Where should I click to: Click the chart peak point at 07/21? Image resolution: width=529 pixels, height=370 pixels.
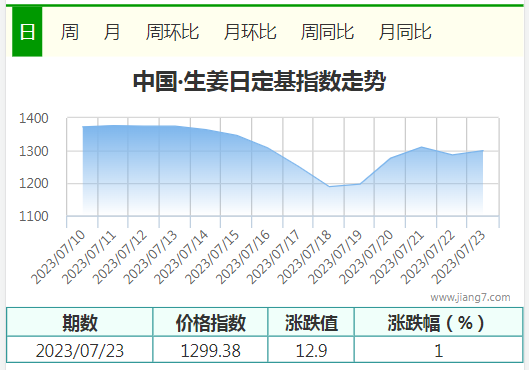tap(421, 147)
